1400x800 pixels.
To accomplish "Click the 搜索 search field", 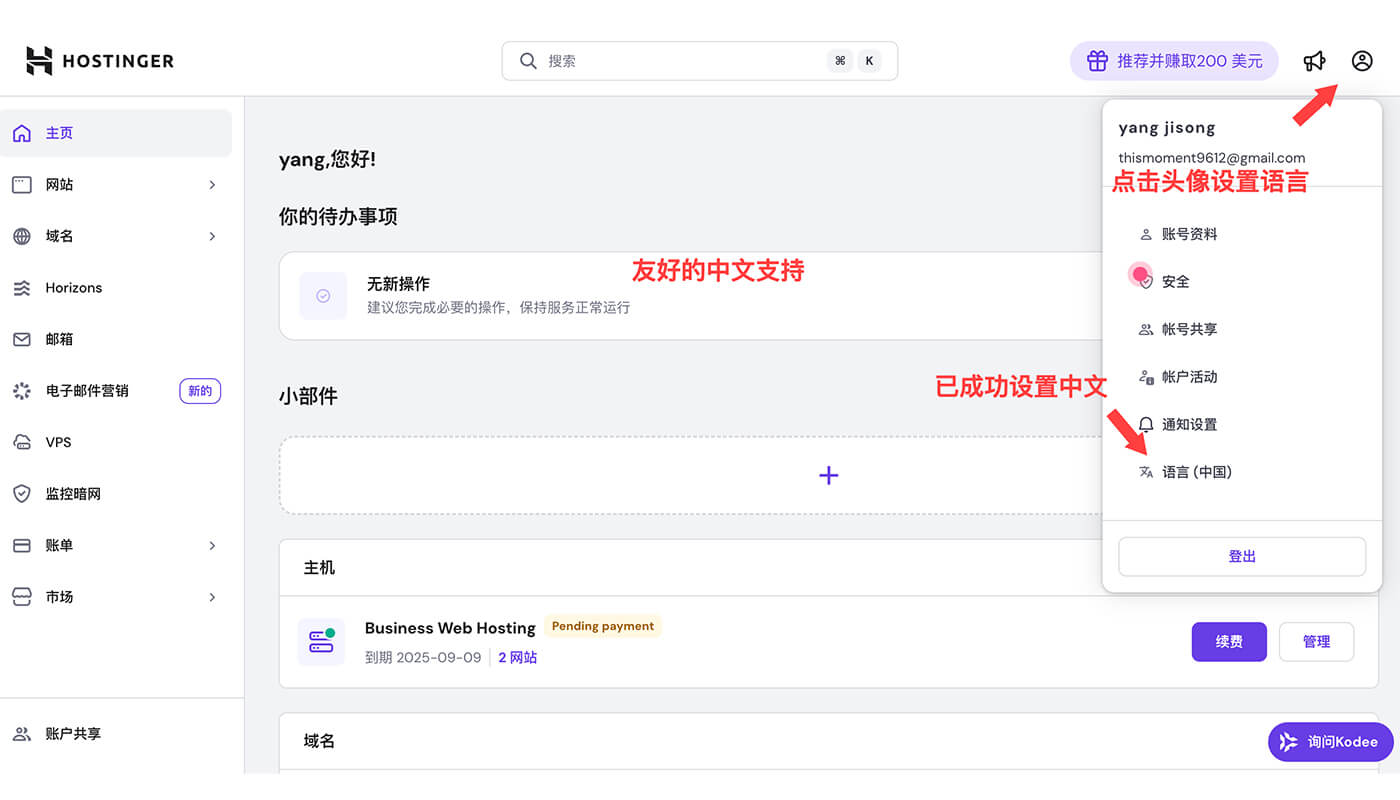I will [700, 61].
